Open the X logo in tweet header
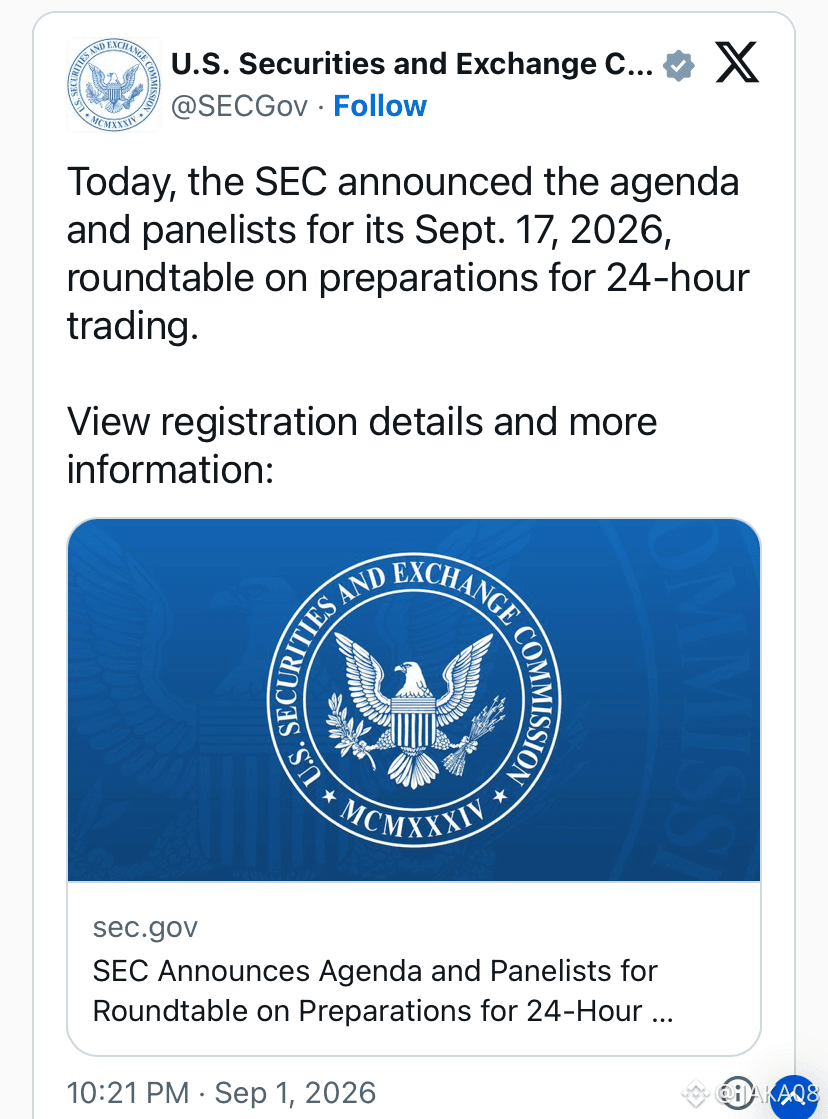Viewport: 828px width, 1119px height. 737,63
